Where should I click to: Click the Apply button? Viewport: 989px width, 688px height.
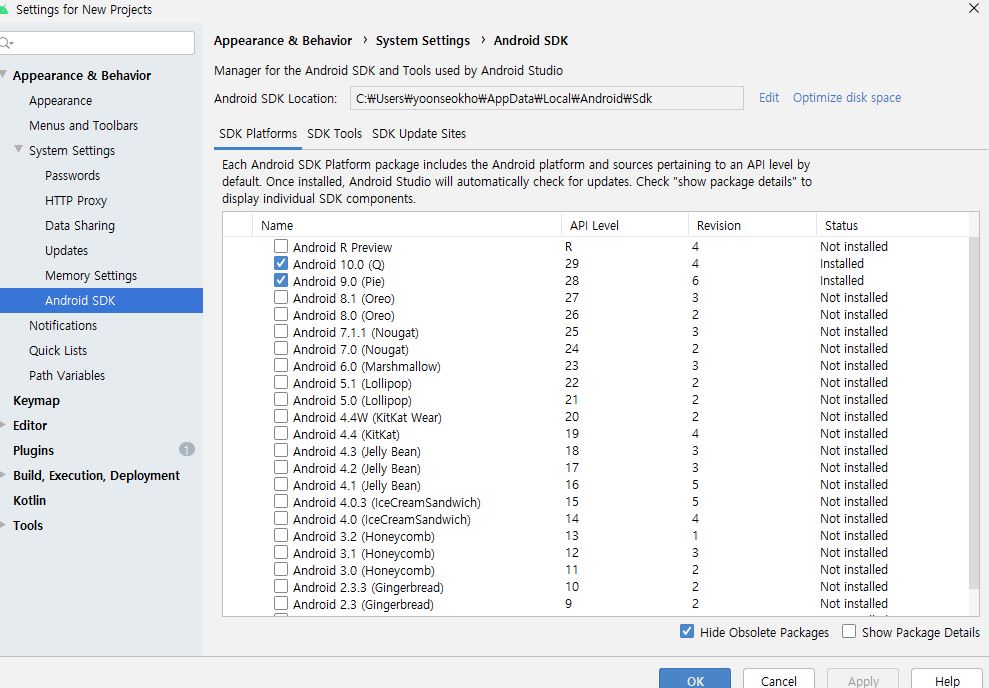[863, 680]
